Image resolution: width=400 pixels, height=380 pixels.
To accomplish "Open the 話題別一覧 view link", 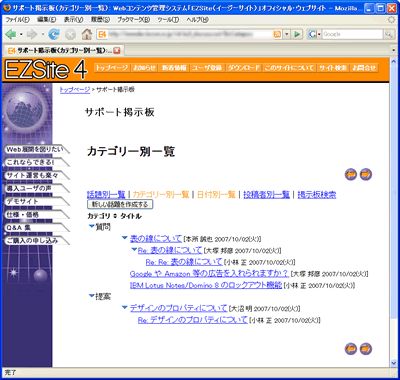I will point(106,195).
